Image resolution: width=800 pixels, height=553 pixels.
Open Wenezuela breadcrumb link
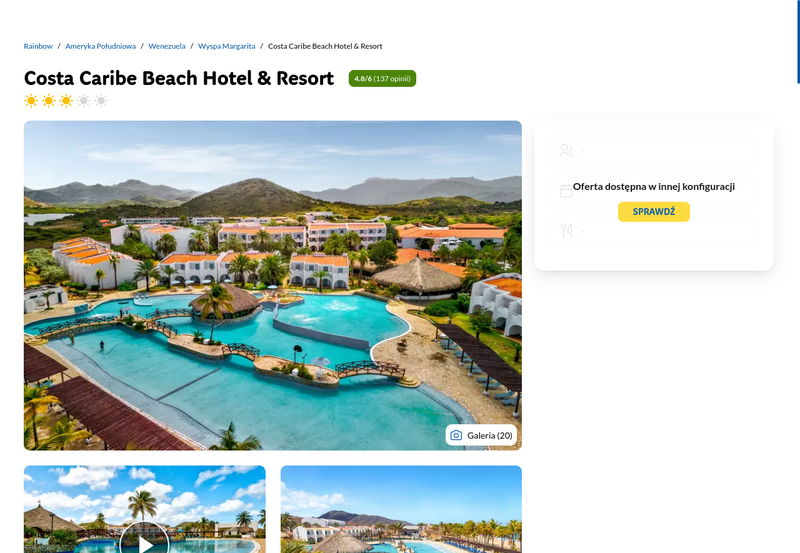(x=167, y=46)
